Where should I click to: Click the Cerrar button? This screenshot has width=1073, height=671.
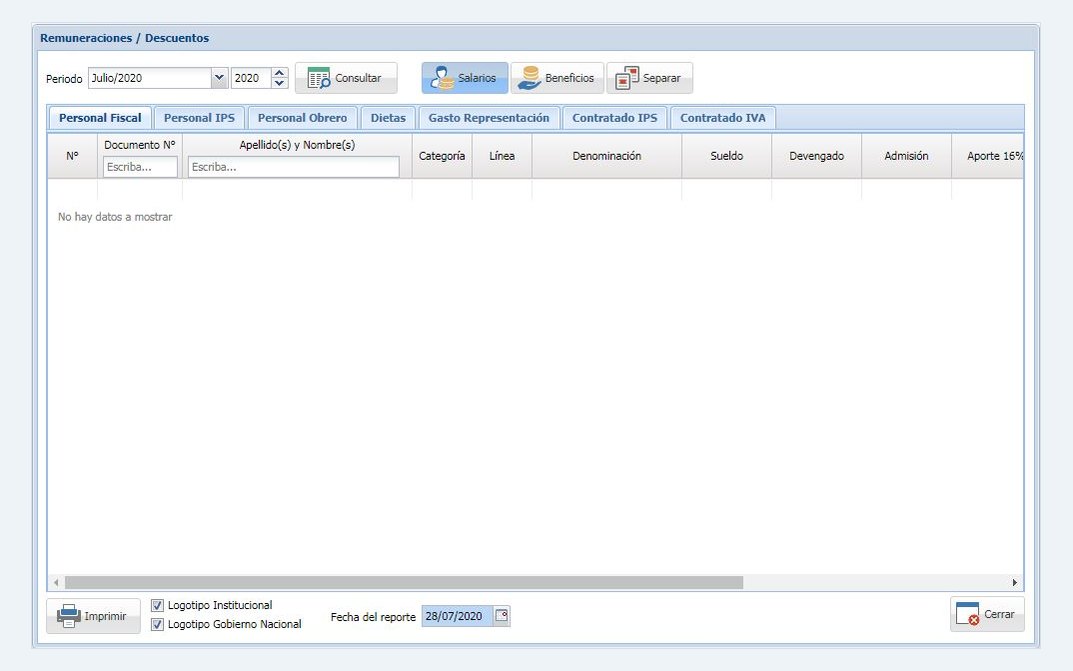point(987,614)
